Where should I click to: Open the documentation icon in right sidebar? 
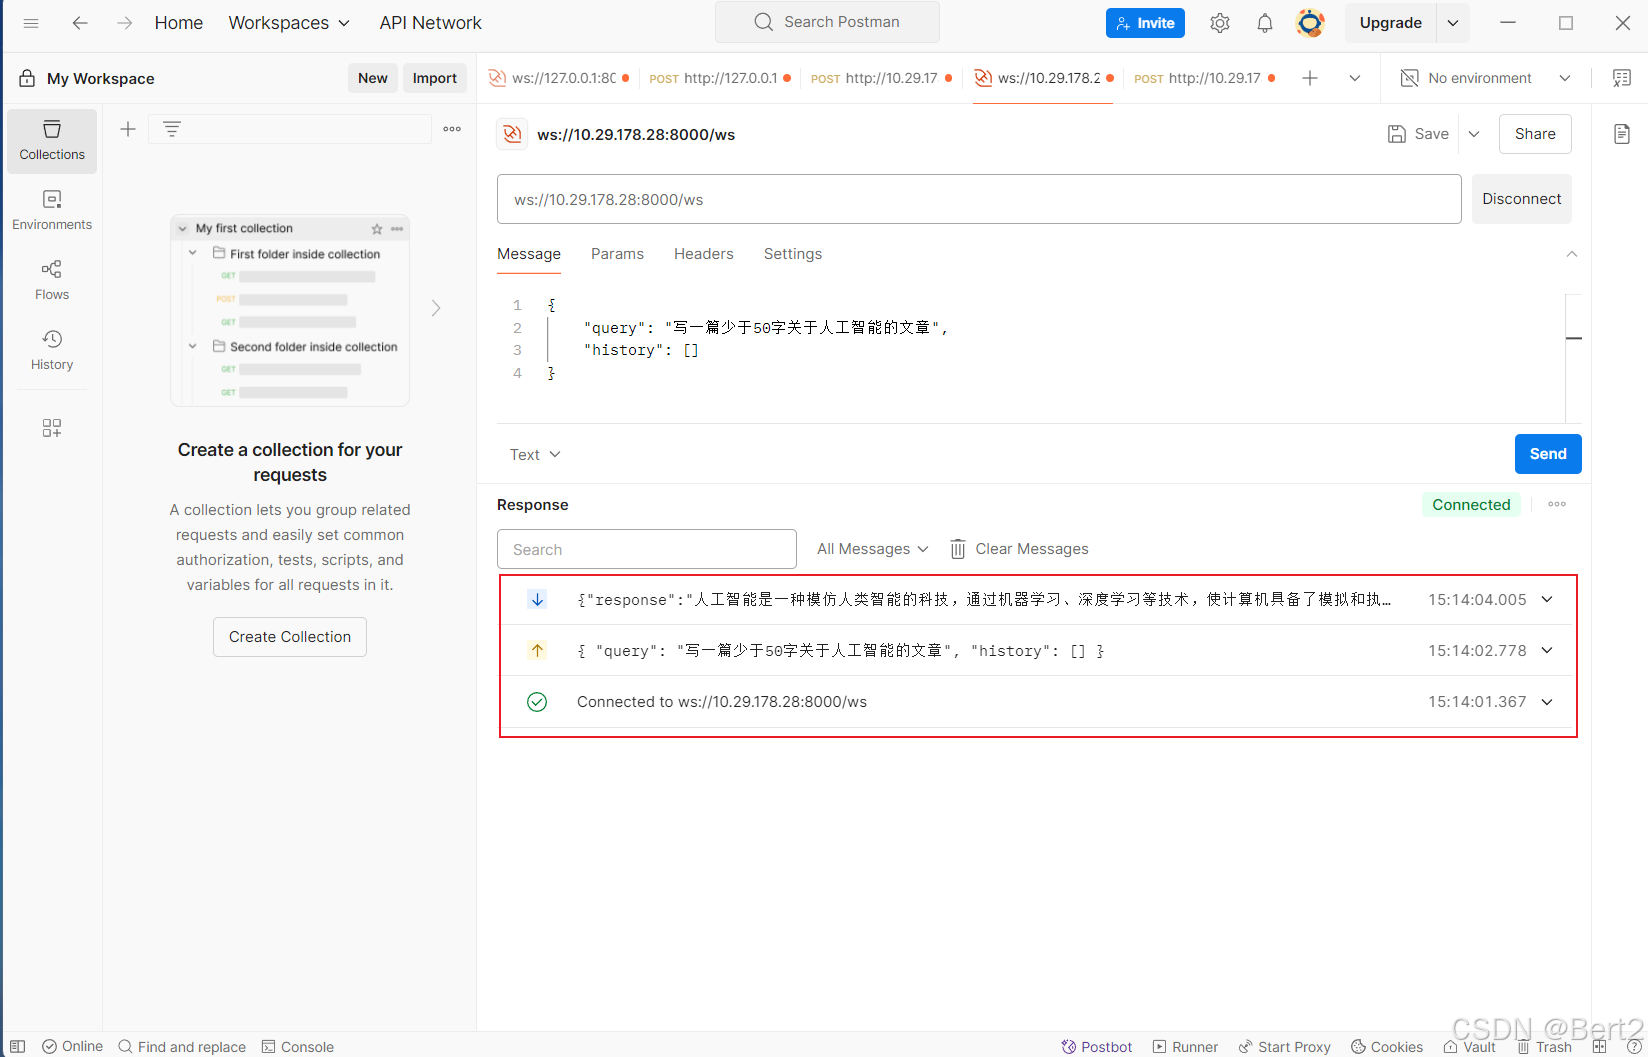click(x=1622, y=134)
